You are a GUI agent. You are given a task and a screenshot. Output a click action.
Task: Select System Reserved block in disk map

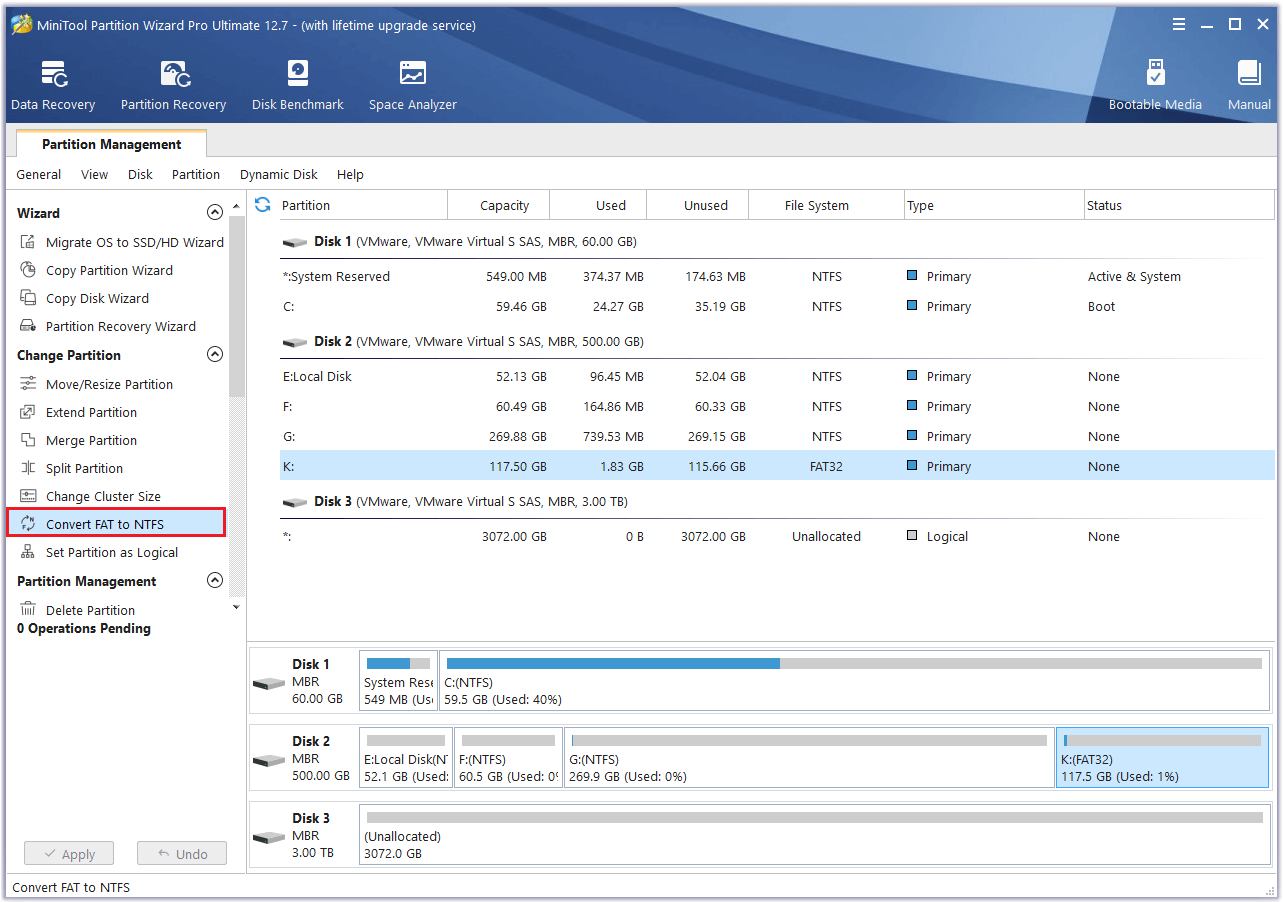click(x=398, y=681)
